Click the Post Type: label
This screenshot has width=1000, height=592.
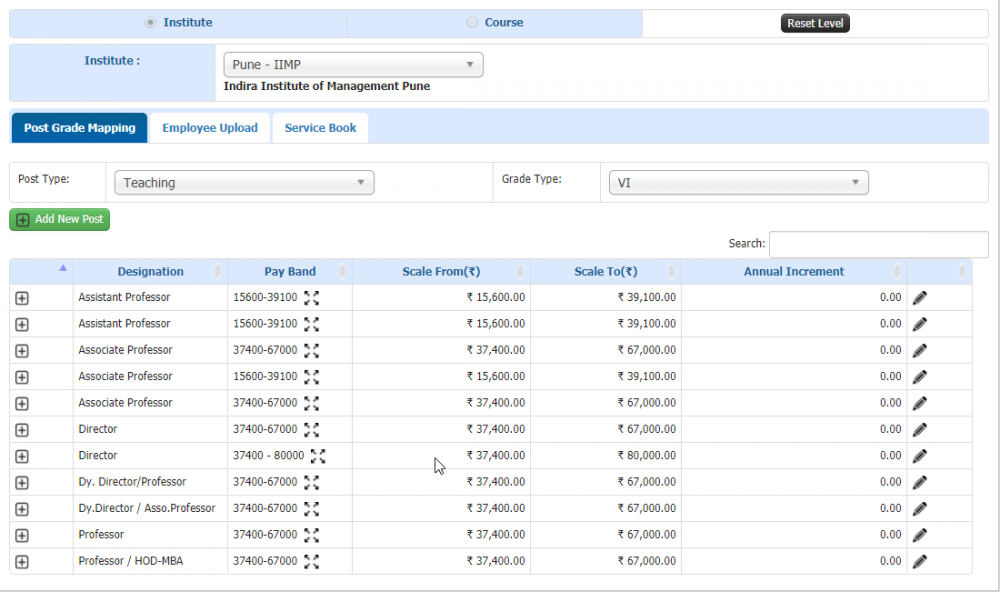click(x=43, y=179)
